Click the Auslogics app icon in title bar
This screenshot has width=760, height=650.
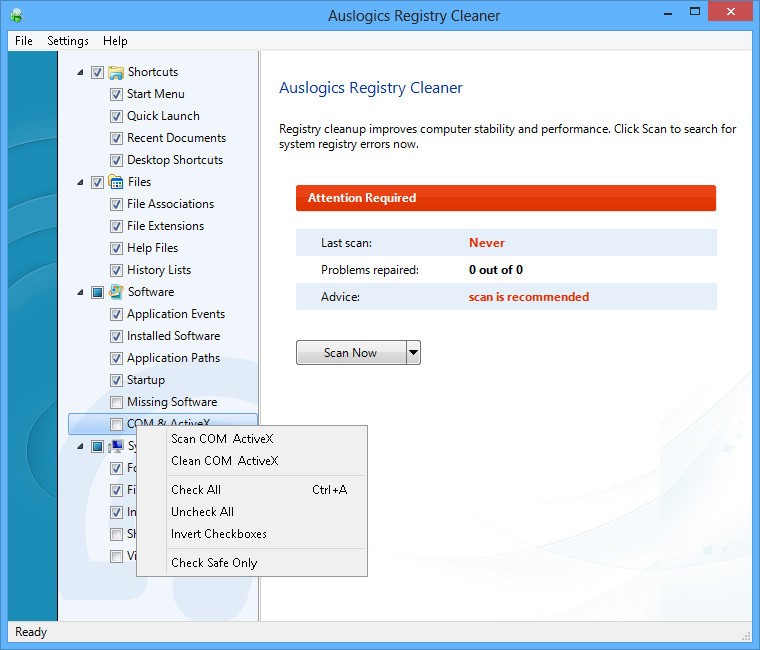point(17,15)
